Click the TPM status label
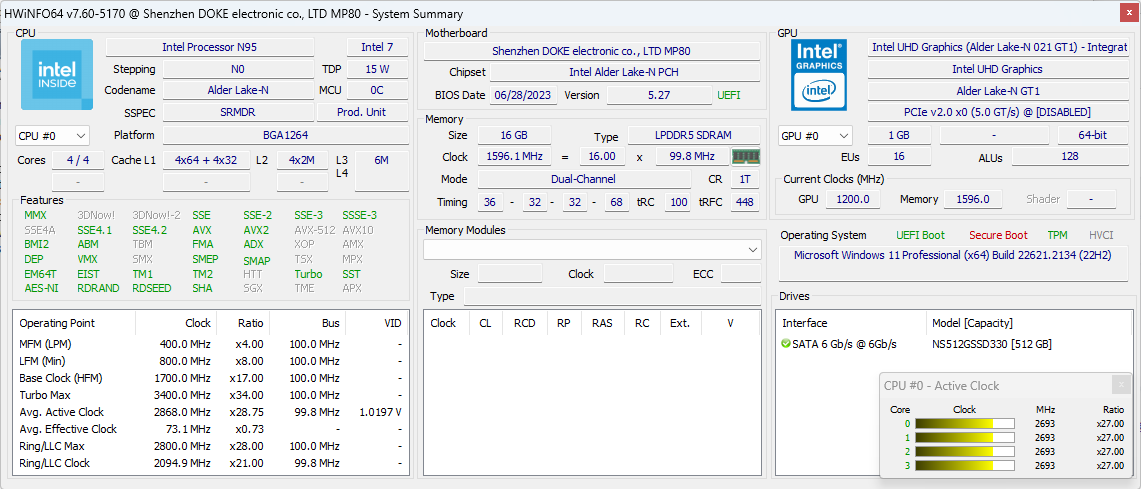This screenshot has width=1141, height=489. tap(1057, 235)
